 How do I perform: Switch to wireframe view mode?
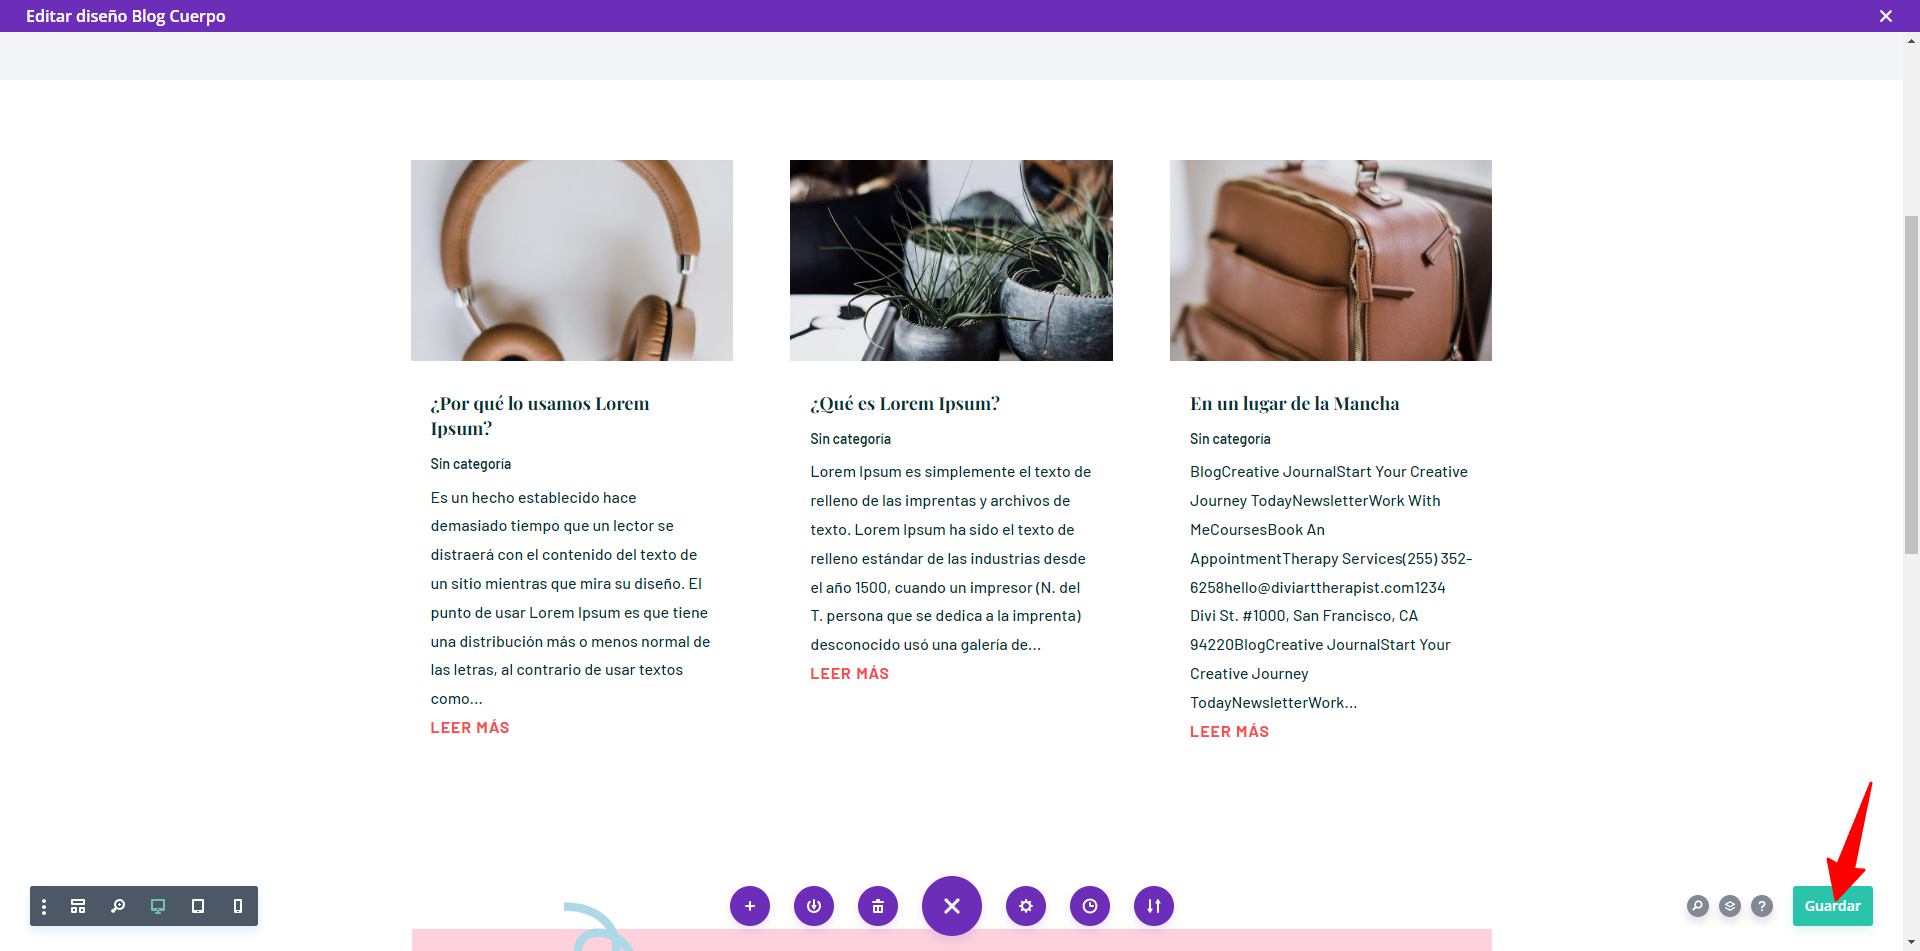tap(78, 906)
